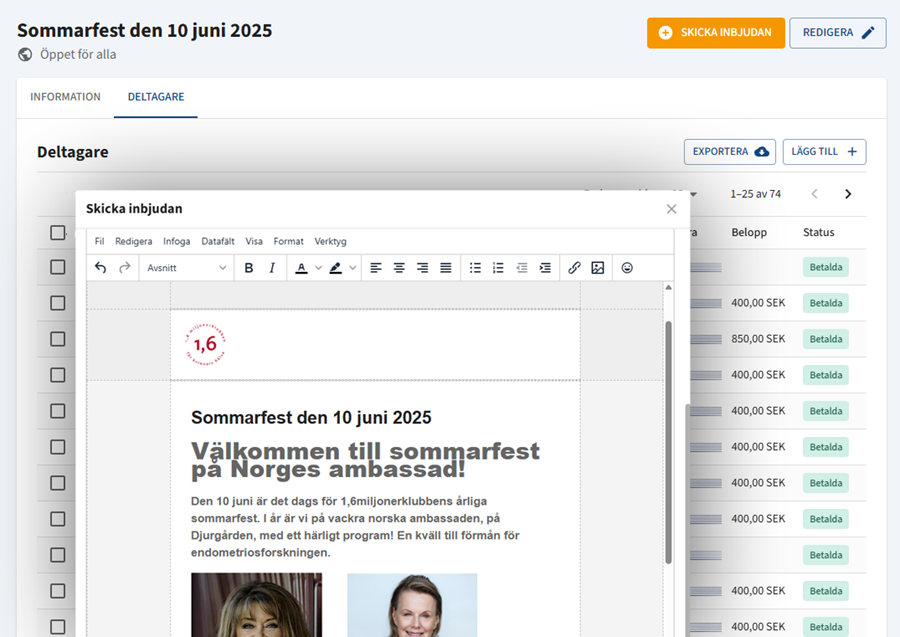Insert a hyperlink
This screenshot has width=900, height=637.
(575, 268)
